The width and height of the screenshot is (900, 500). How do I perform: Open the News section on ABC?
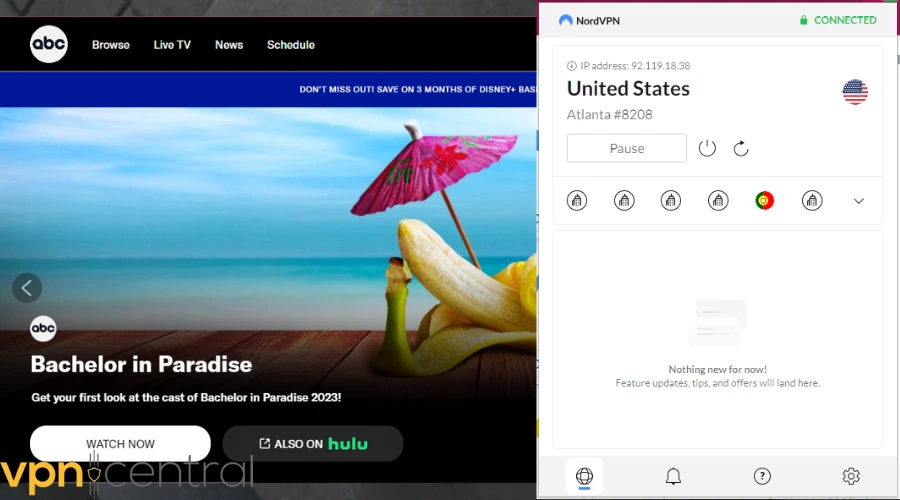click(x=229, y=45)
